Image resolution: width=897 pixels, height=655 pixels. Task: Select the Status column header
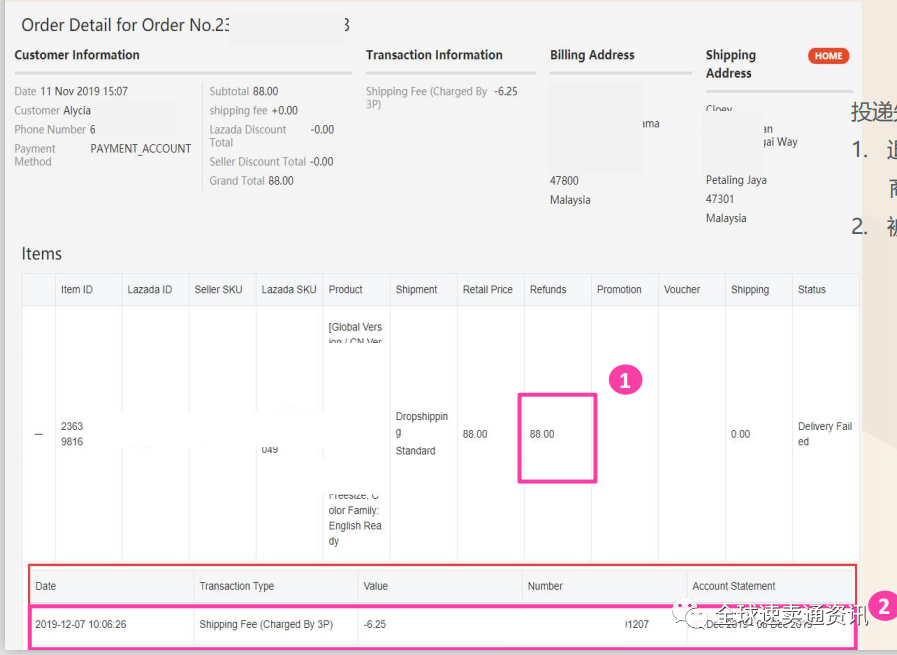811,289
